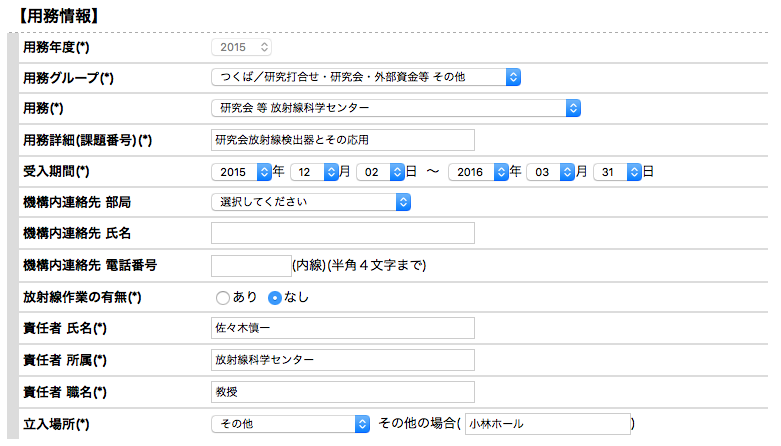Open the start year 2015 dropdown
This screenshot has width=781, height=446.
241,171
